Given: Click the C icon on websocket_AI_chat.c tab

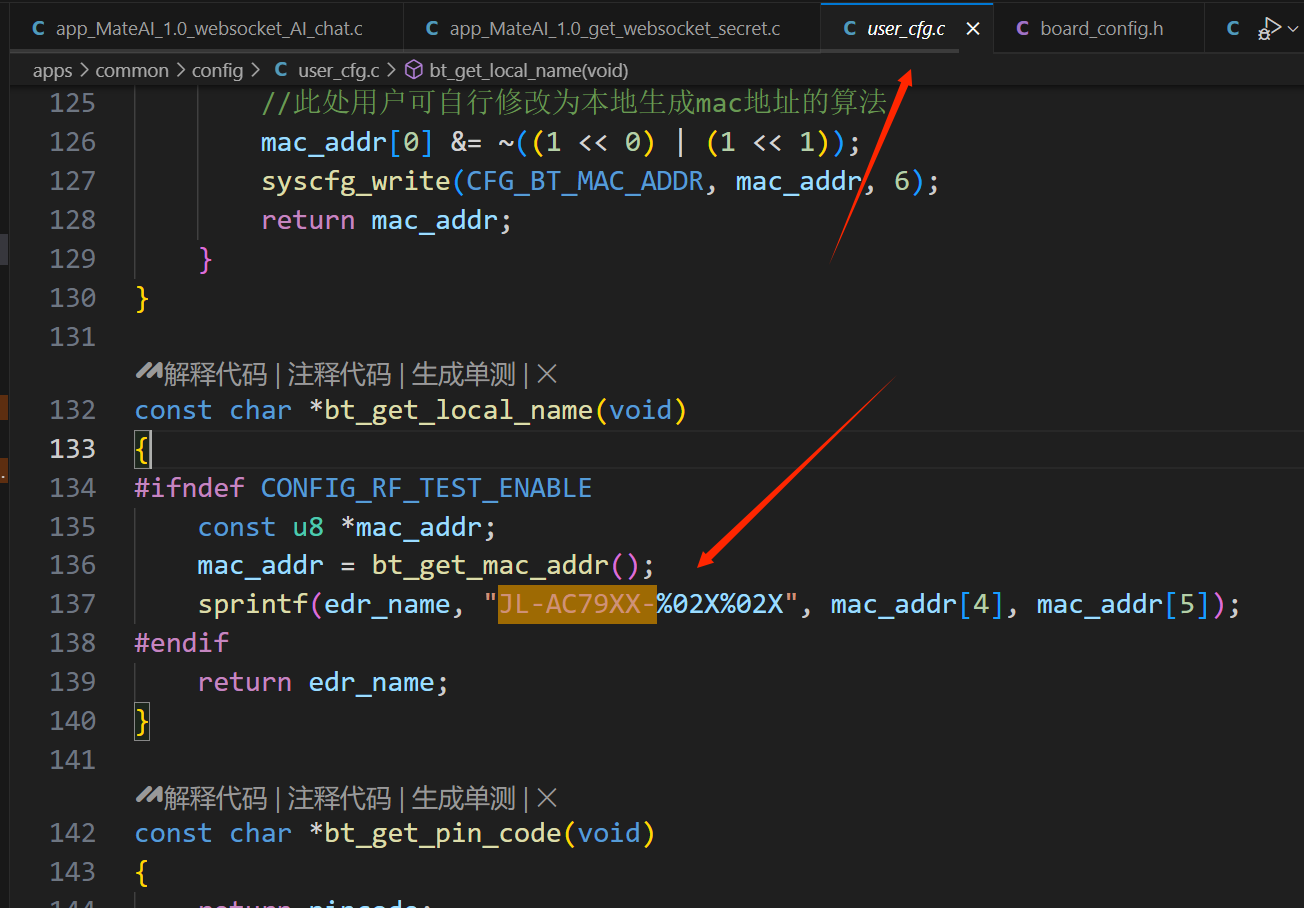Looking at the screenshot, I should (38, 29).
